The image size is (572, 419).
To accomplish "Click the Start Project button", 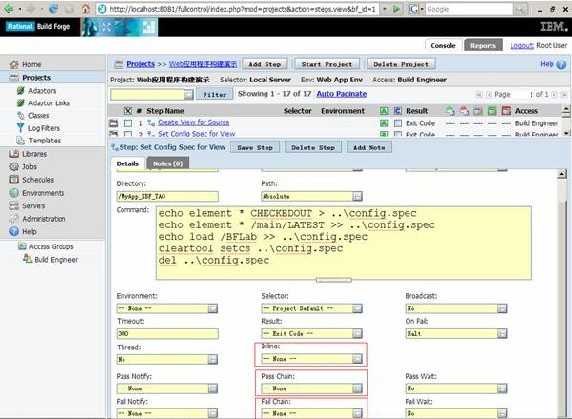I will 327,65.
